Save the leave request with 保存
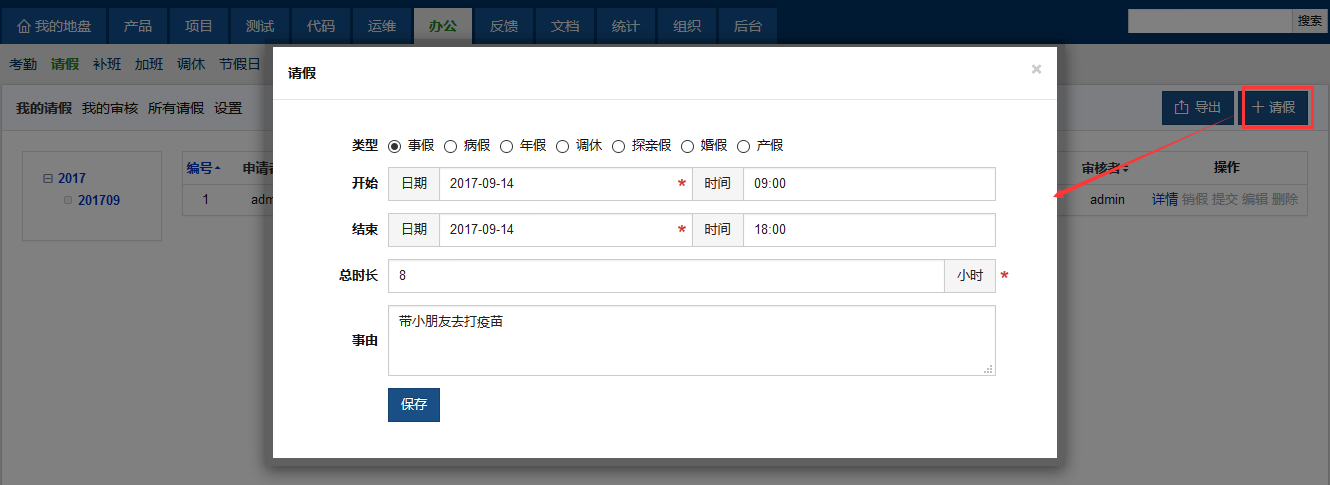This screenshot has width=1330, height=485. coord(414,405)
